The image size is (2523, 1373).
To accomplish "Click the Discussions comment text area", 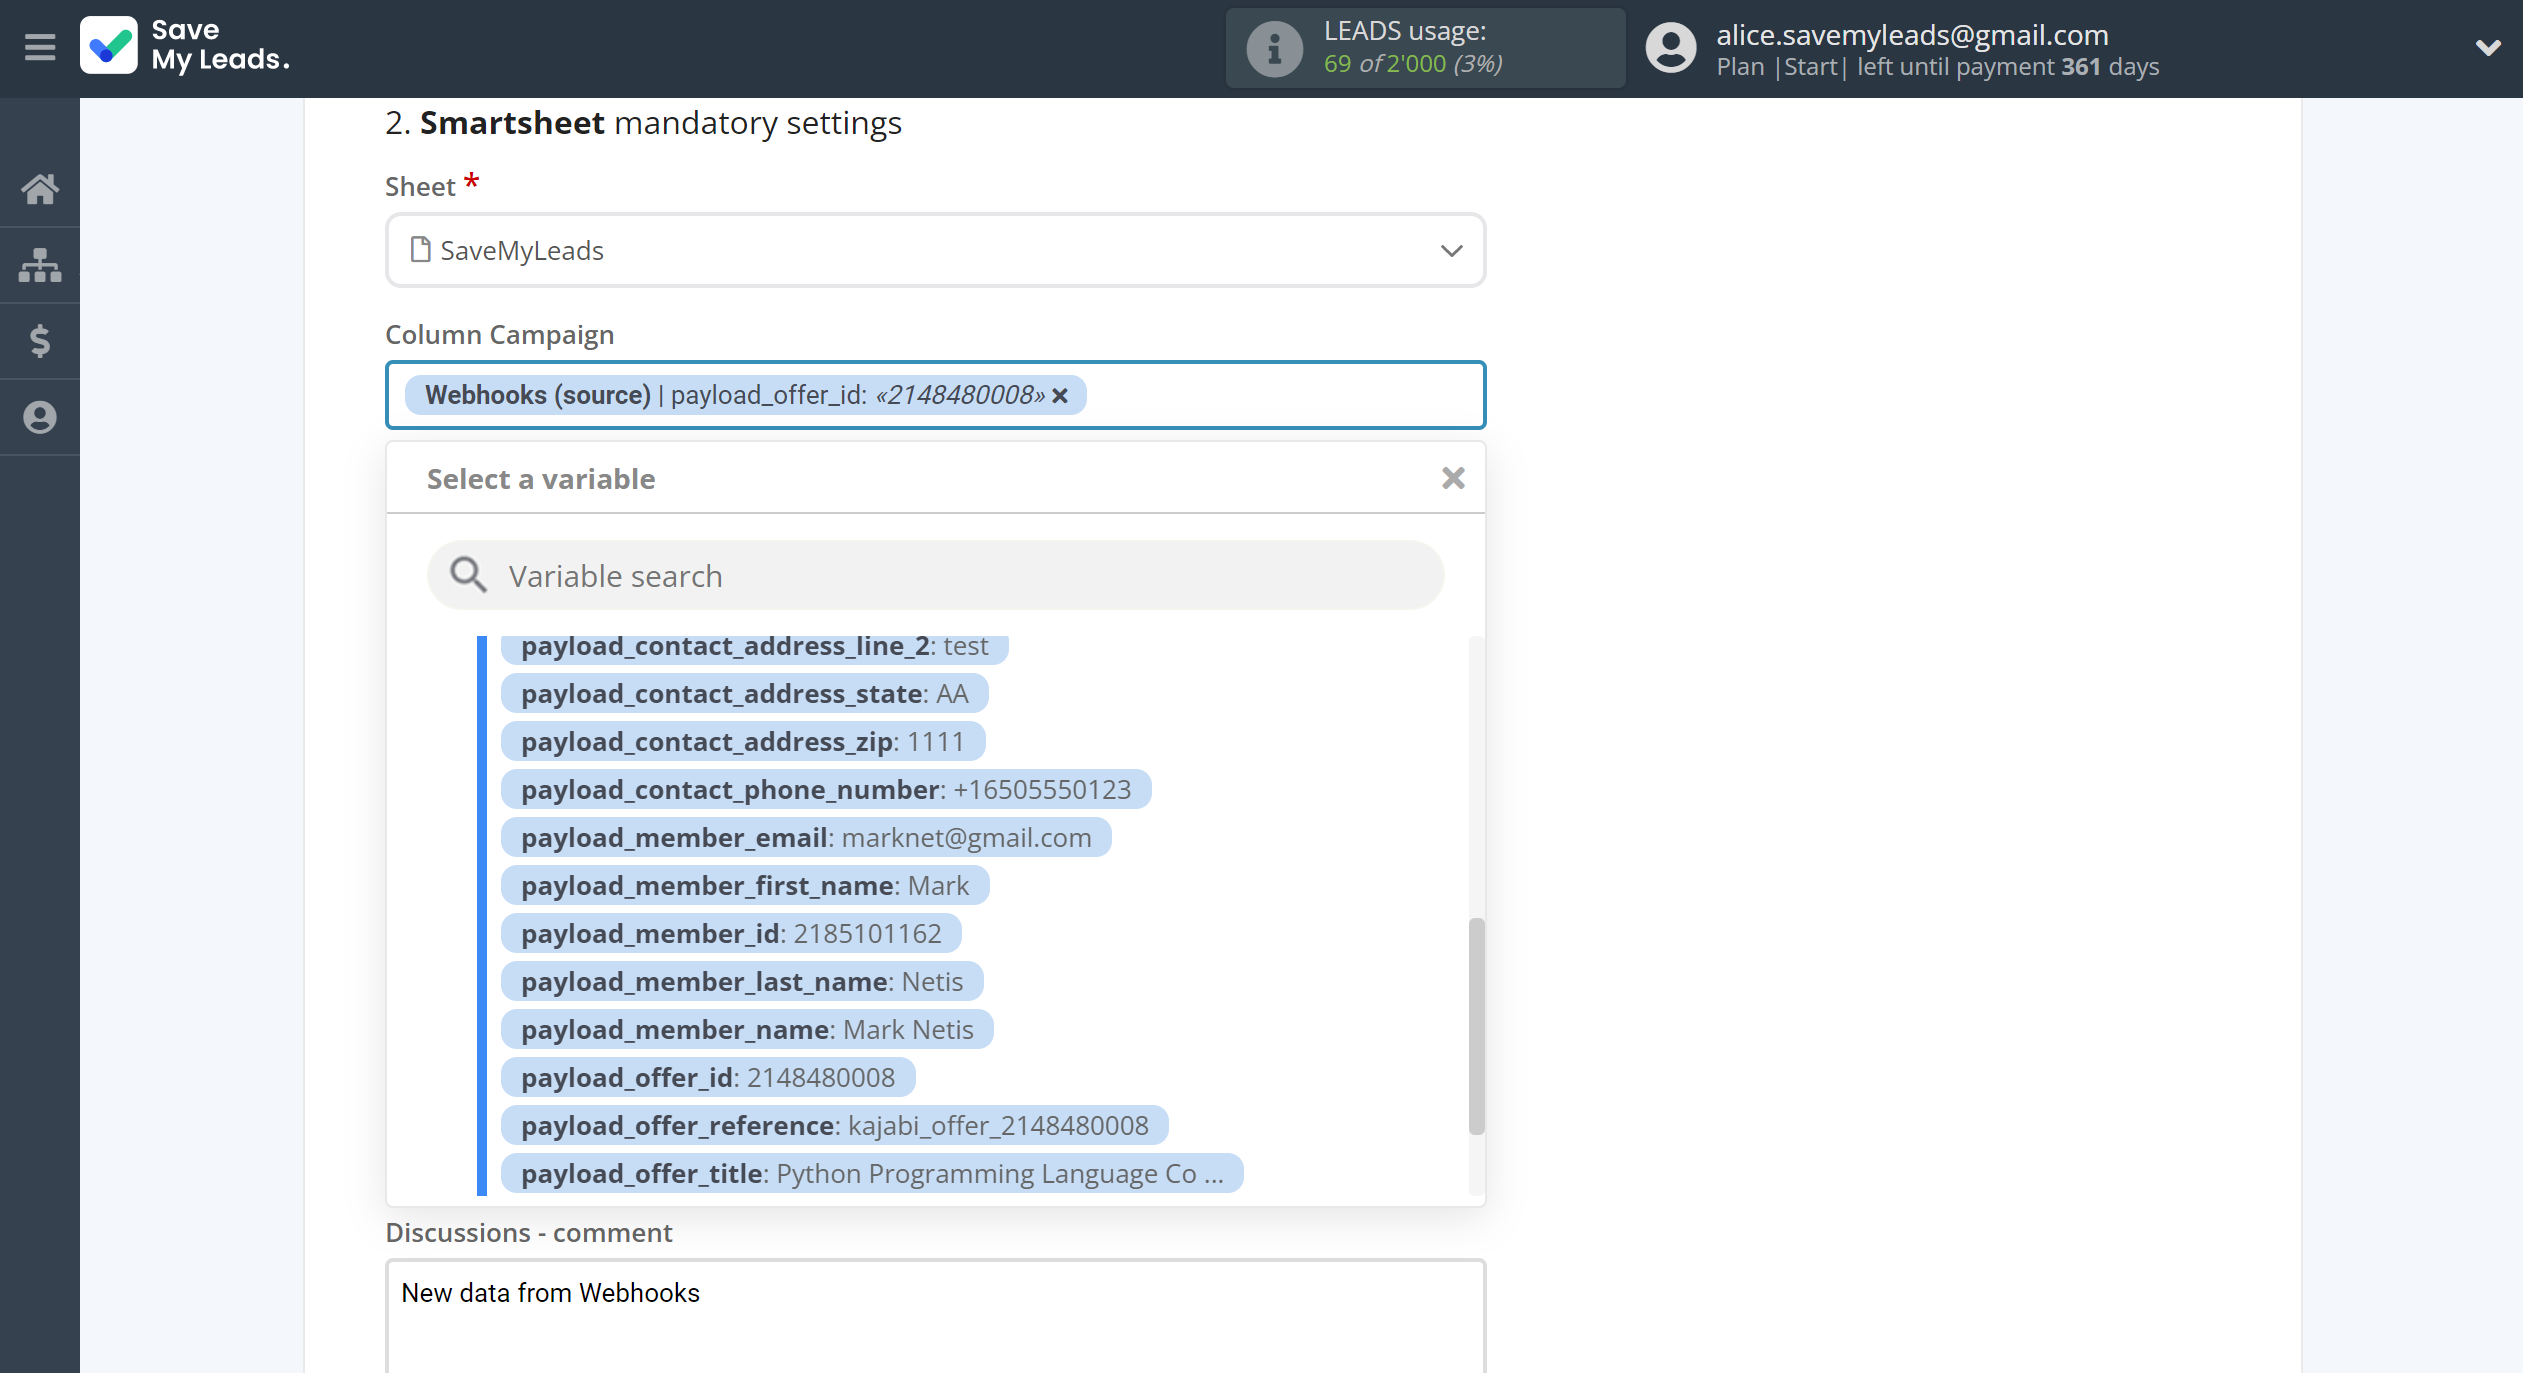I will [x=935, y=1316].
